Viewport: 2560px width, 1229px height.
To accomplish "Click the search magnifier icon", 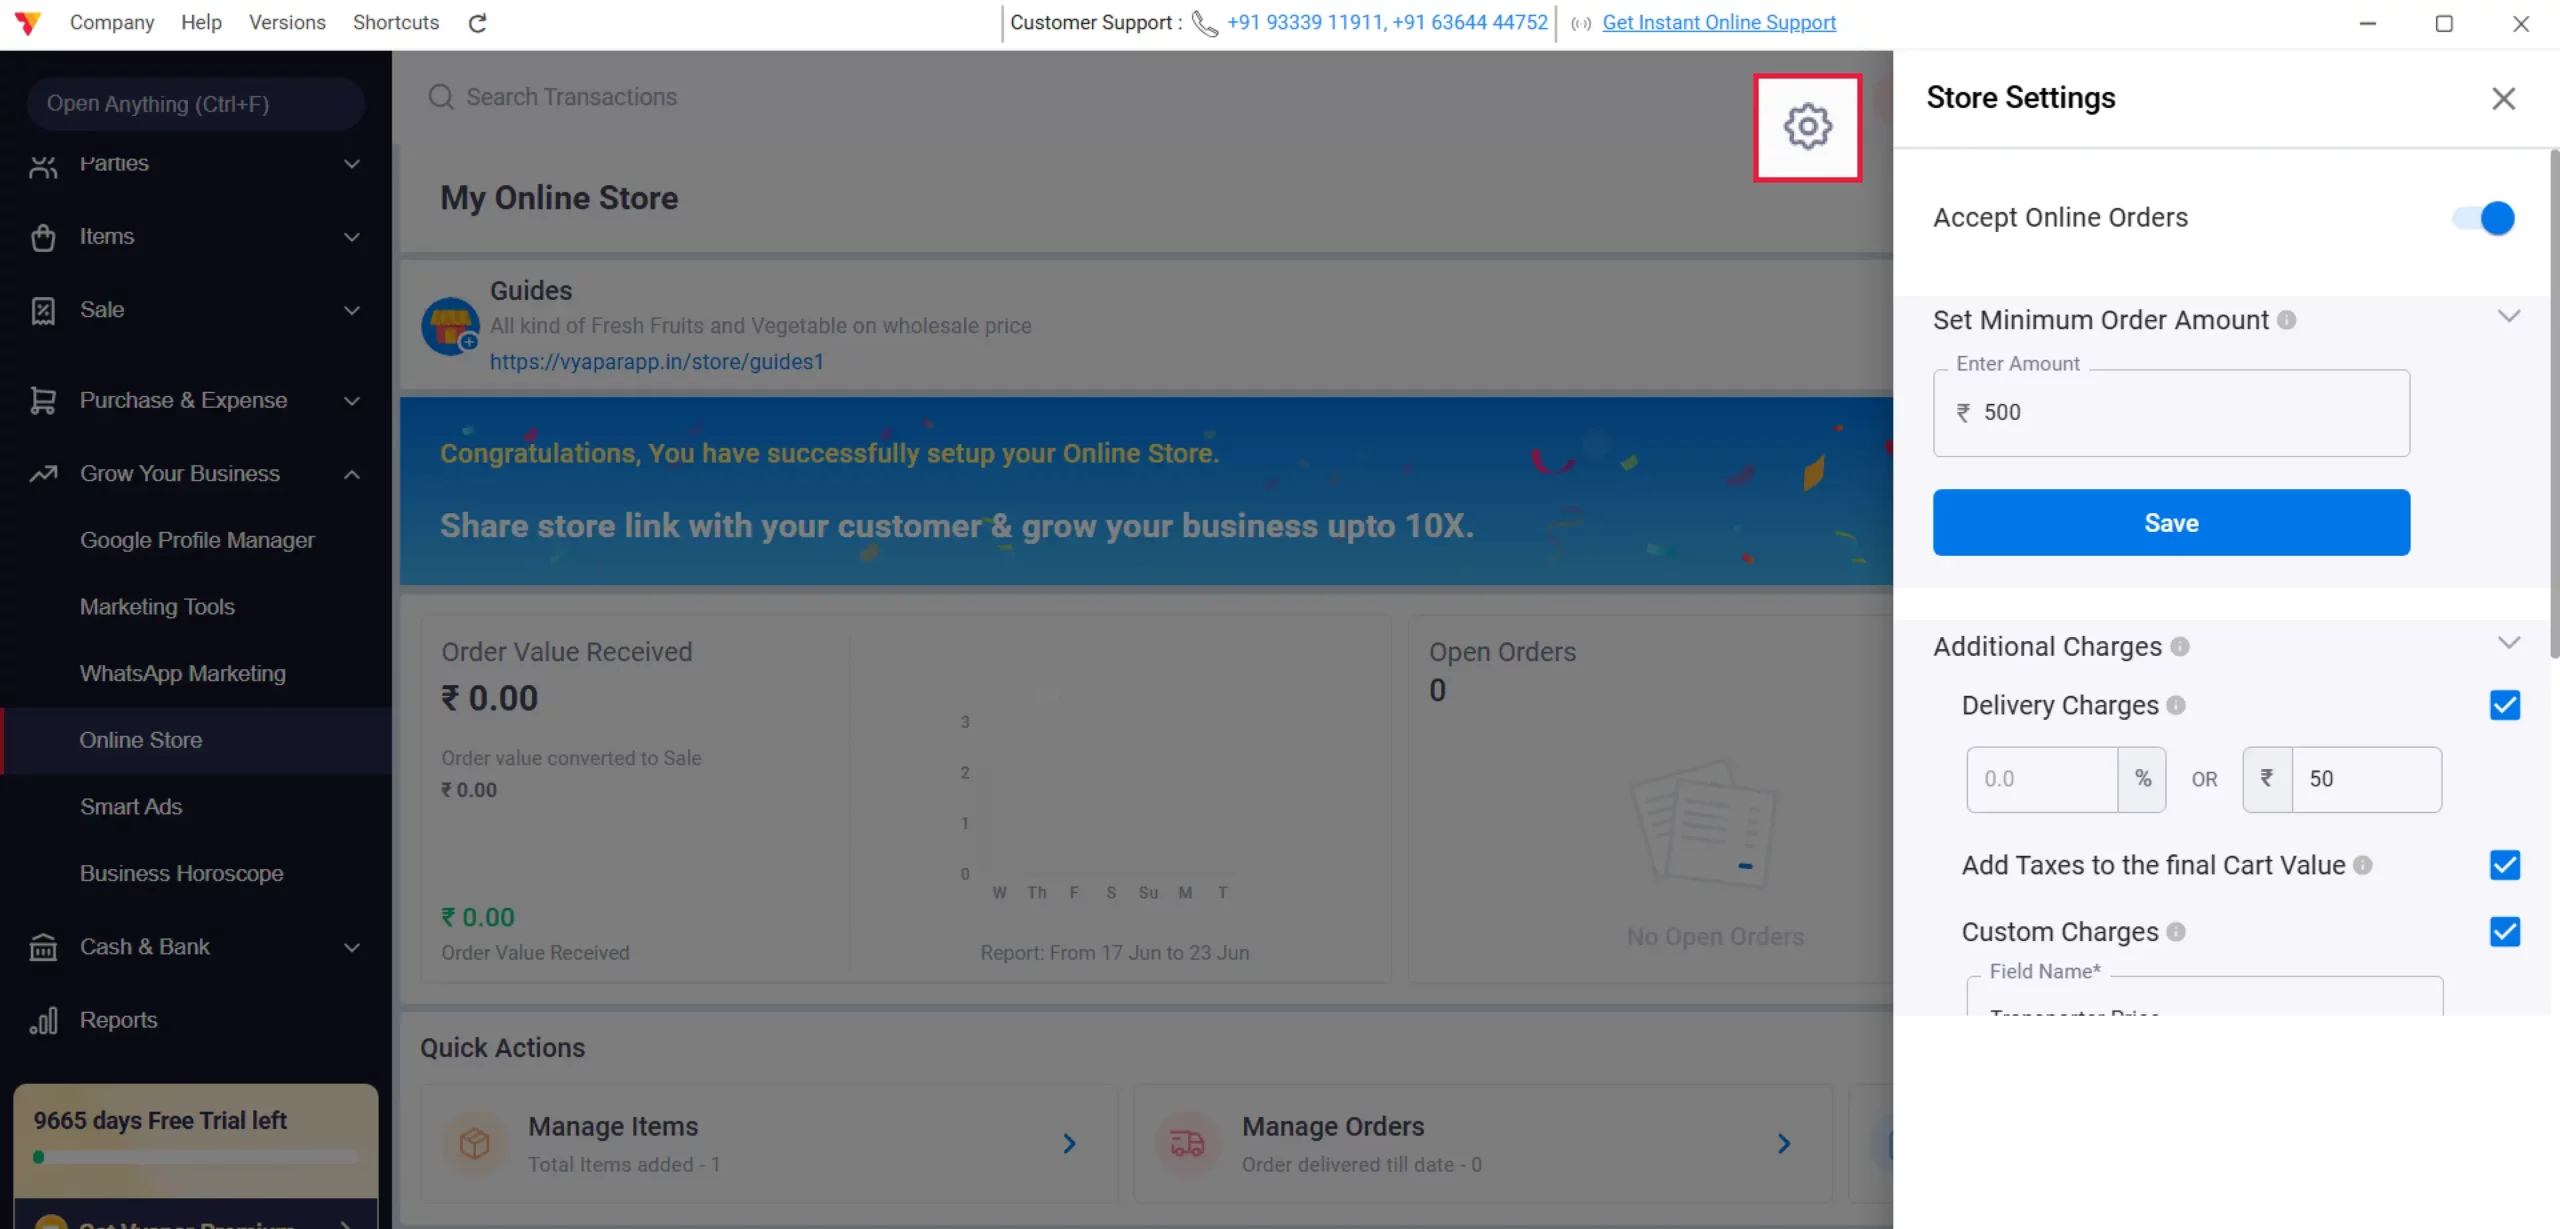I will click(x=441, y=97).
